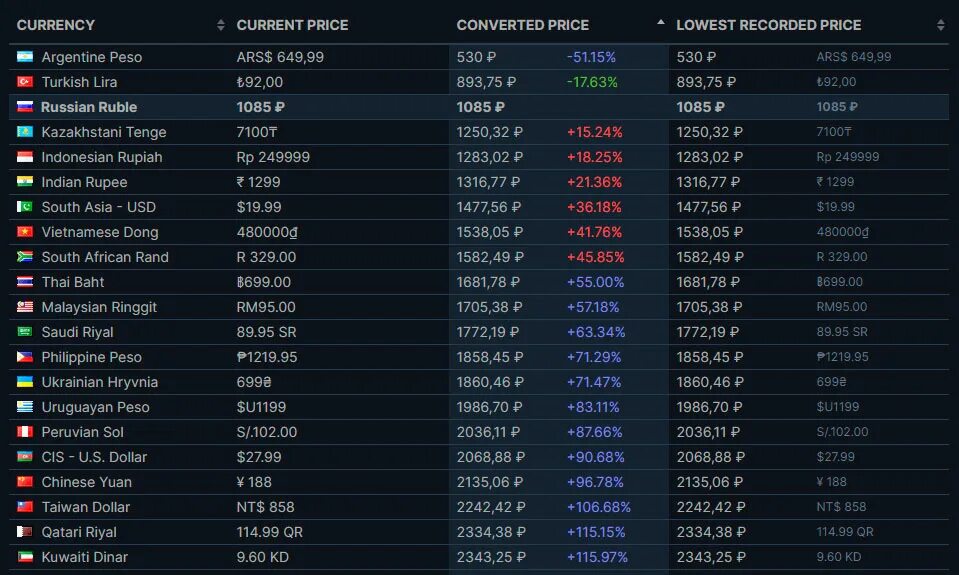Click the Qatari Riyal flag icon

[24, 532]
